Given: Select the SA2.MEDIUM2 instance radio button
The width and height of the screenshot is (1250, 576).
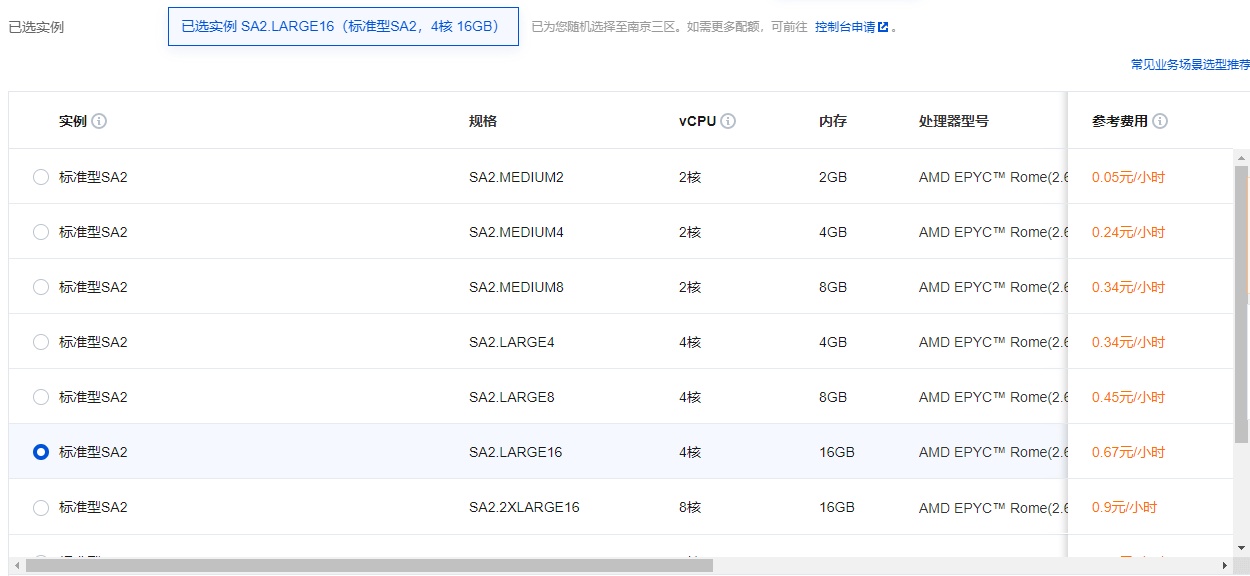Looking at the screenshot, I should [x=40, y=176].
